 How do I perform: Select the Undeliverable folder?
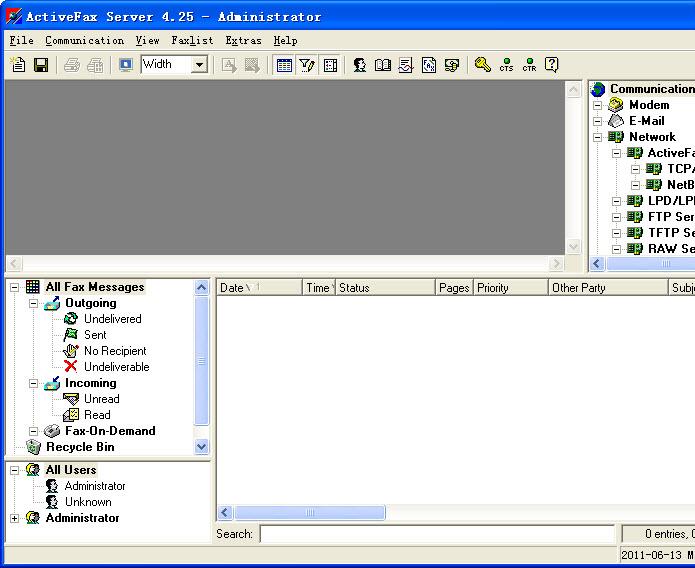117,367
